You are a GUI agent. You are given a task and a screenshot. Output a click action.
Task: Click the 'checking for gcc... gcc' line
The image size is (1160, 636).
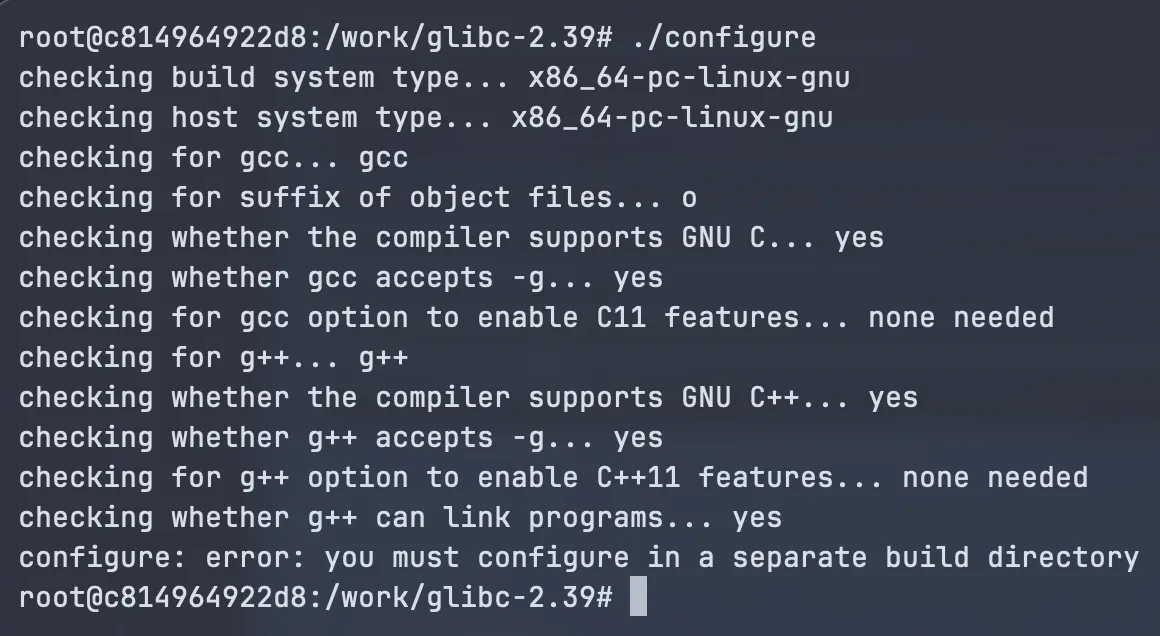pos(213,158)
